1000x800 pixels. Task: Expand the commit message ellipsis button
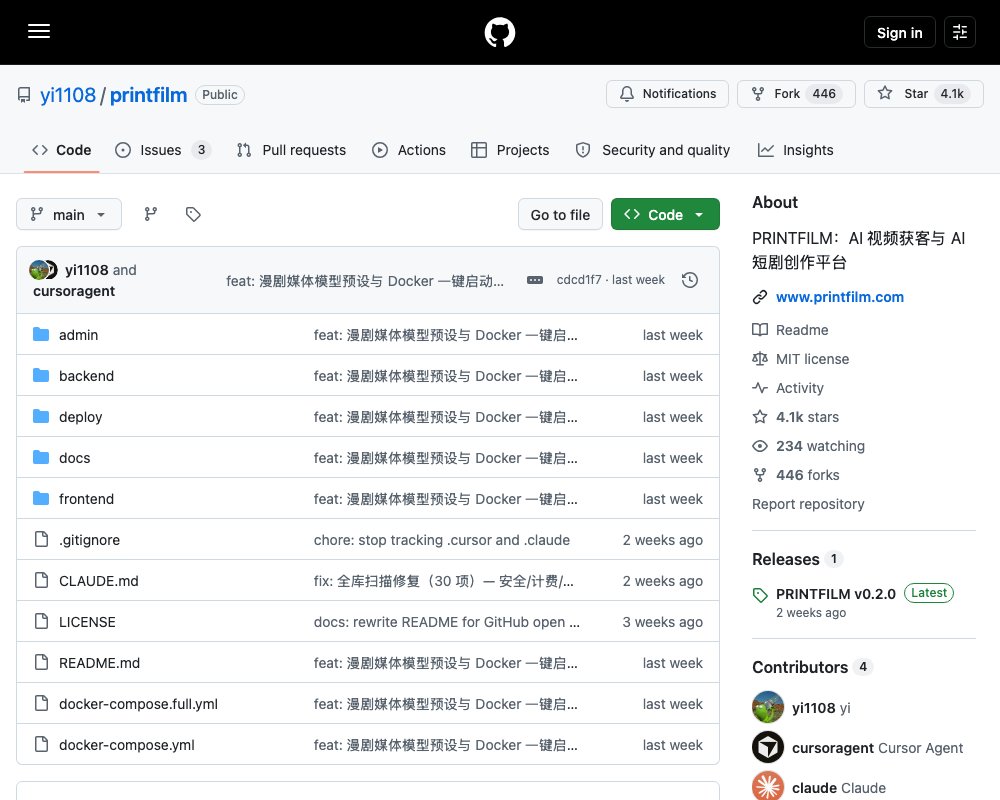(x=534, y=280)
